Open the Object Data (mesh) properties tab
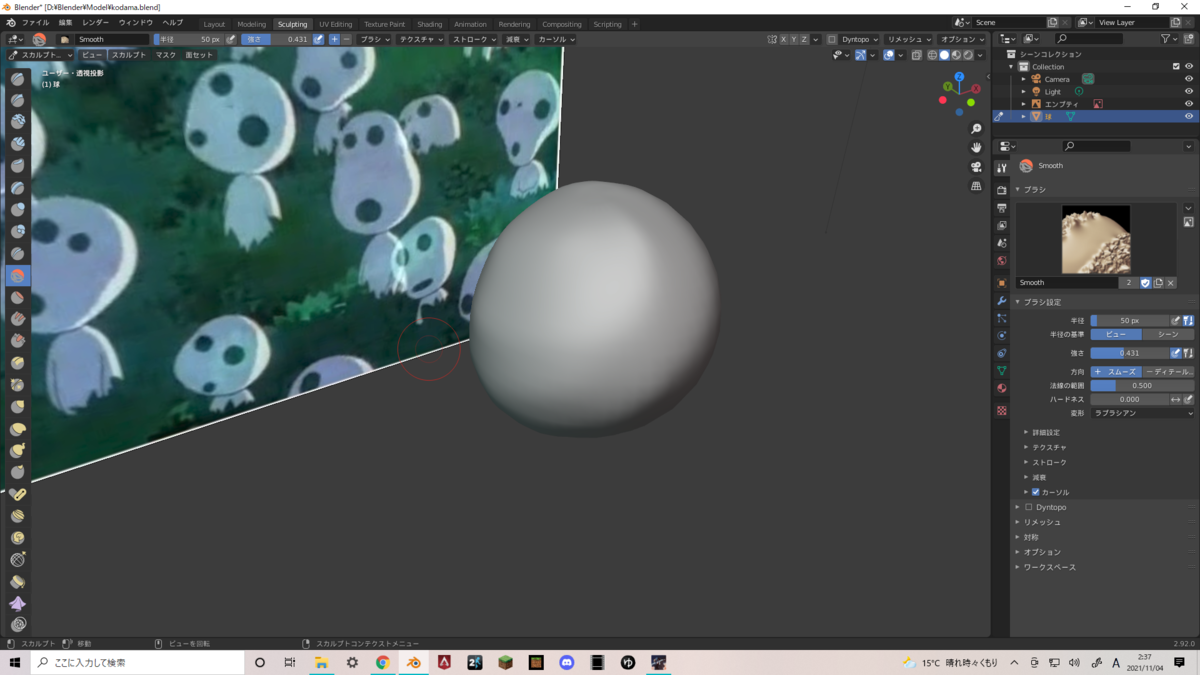Image resolution: width=1200 pixels, height=675 pixels. click(1002, 371)
